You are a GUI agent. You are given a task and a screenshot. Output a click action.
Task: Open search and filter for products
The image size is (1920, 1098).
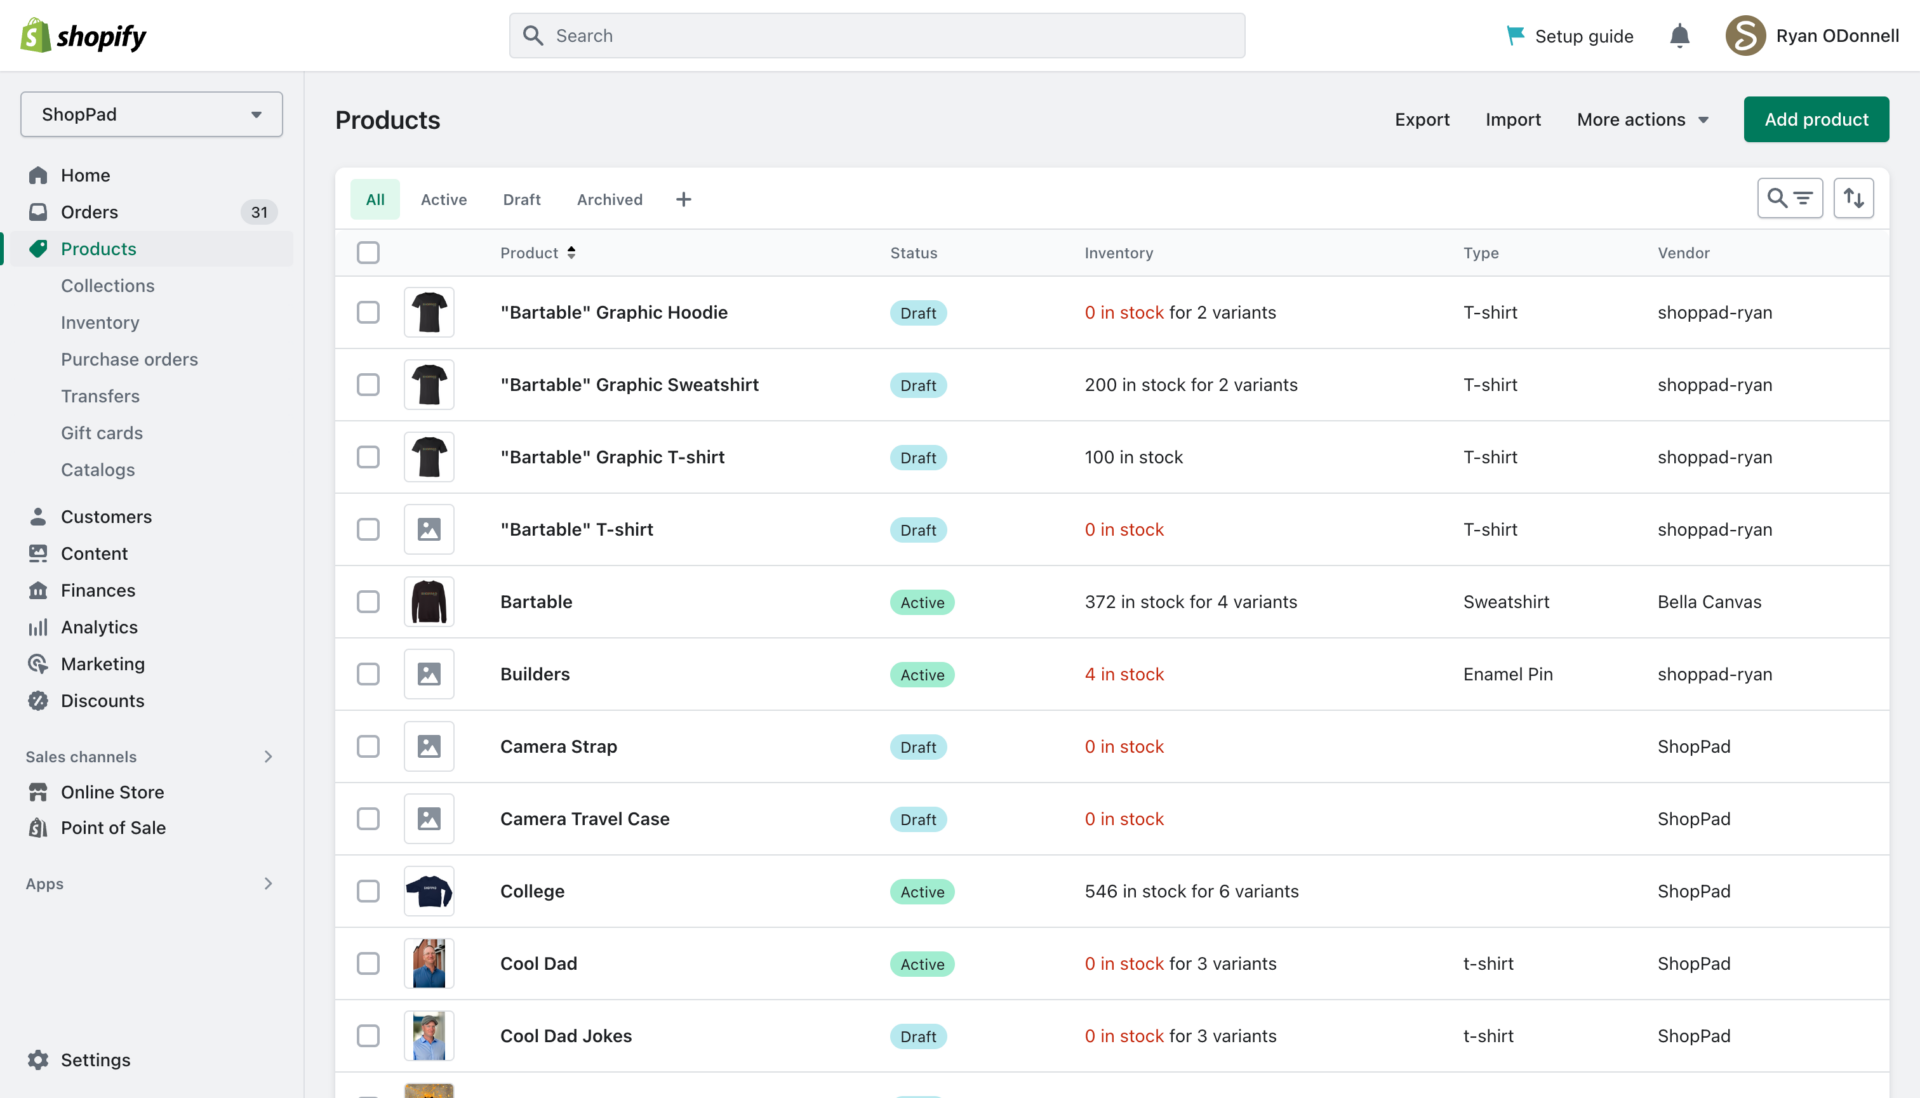(x=1790, y=198)
